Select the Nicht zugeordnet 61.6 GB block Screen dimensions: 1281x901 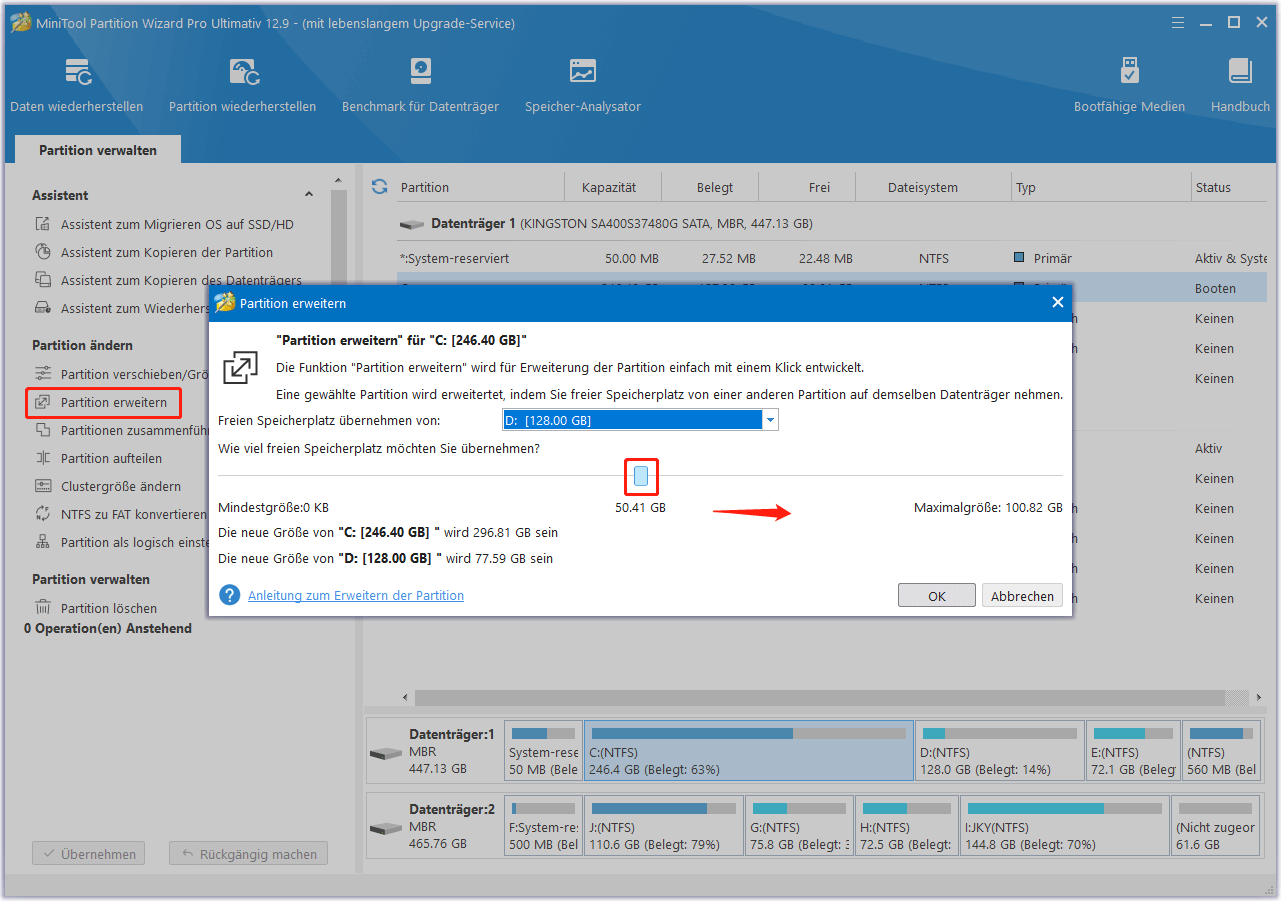1214,826
